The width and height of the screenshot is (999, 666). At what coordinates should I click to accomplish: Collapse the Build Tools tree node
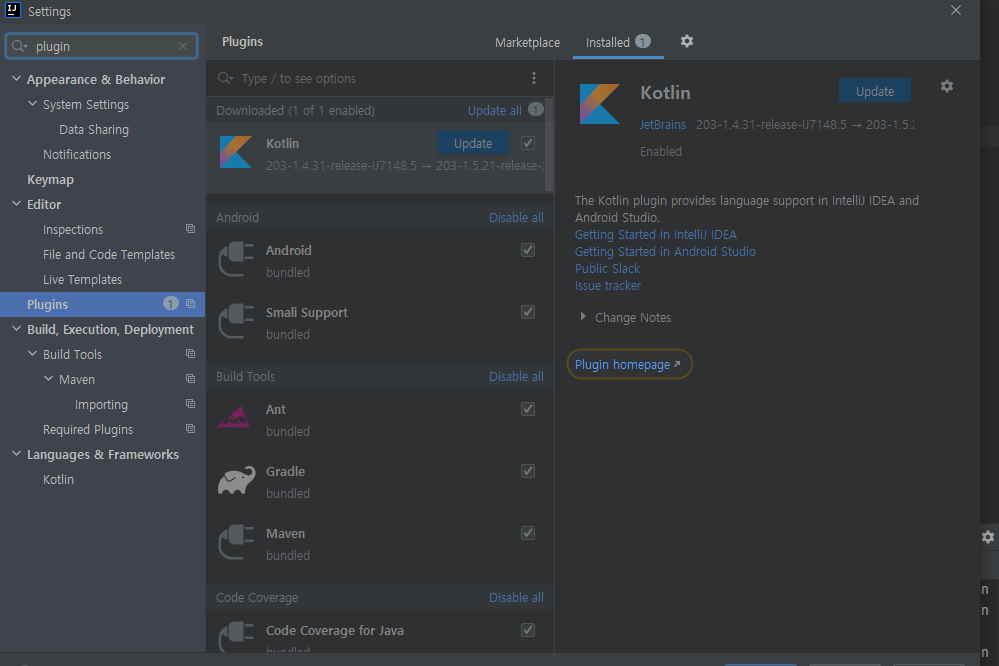[x=32, y=353]
